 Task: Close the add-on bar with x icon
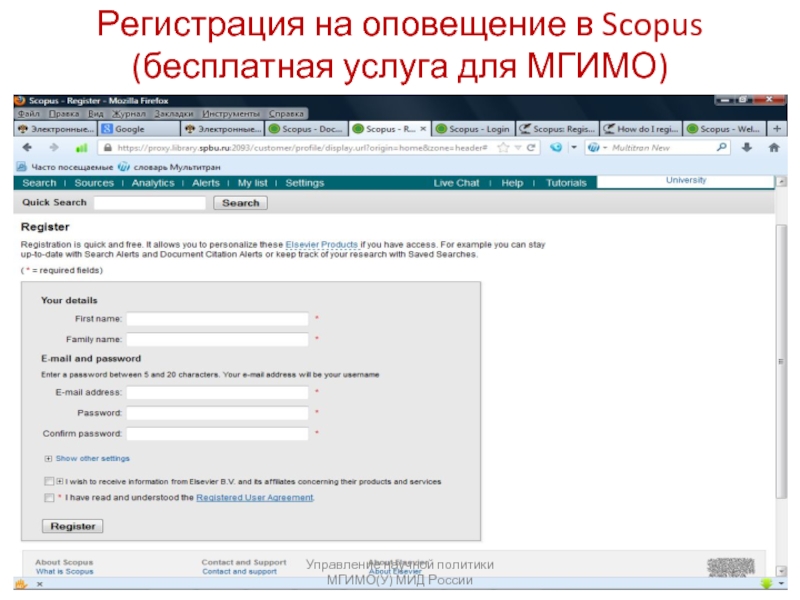point(40,584)
